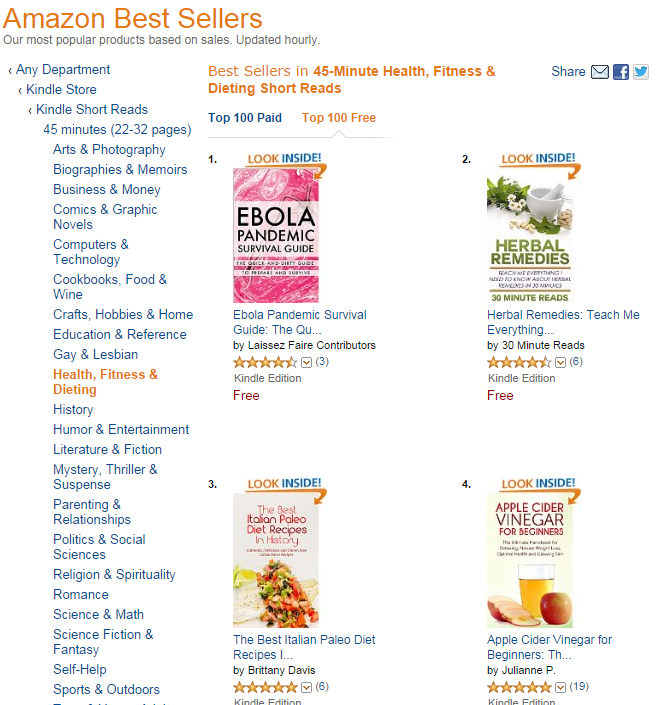Viewport: 661px width, 705px height.
Task: Expand rating dropdown for Ebola Pandemic guide
Action: click(x=307, y=362)
